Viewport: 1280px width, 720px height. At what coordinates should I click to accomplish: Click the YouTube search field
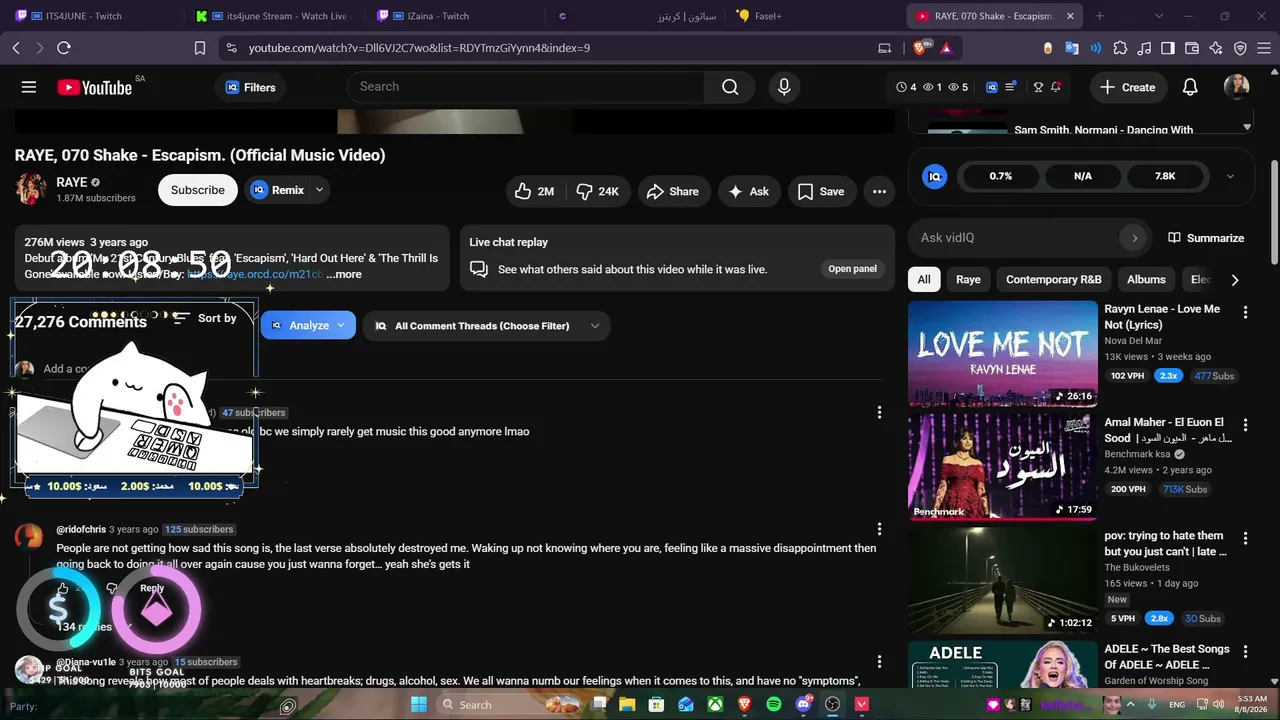click(x=526, y=87)
